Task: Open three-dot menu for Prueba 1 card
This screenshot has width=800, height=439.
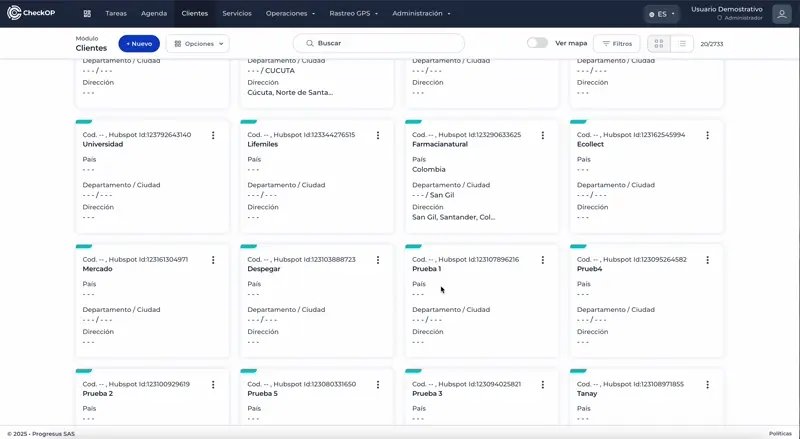Action: click(x=543, y=260)
